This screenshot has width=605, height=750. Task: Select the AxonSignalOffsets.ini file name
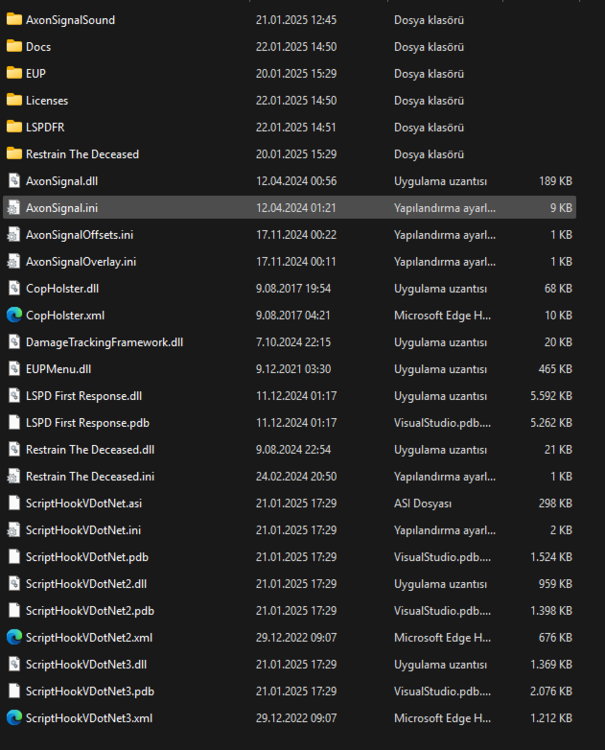click(79, 235)
